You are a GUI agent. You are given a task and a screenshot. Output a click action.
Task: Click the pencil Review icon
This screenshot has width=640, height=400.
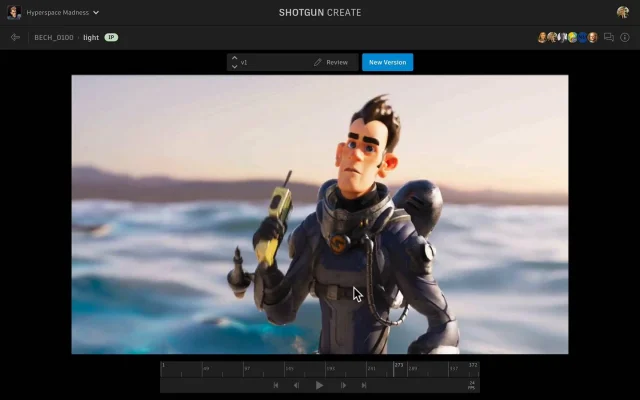pyautogui.click(x=318, y=62)
